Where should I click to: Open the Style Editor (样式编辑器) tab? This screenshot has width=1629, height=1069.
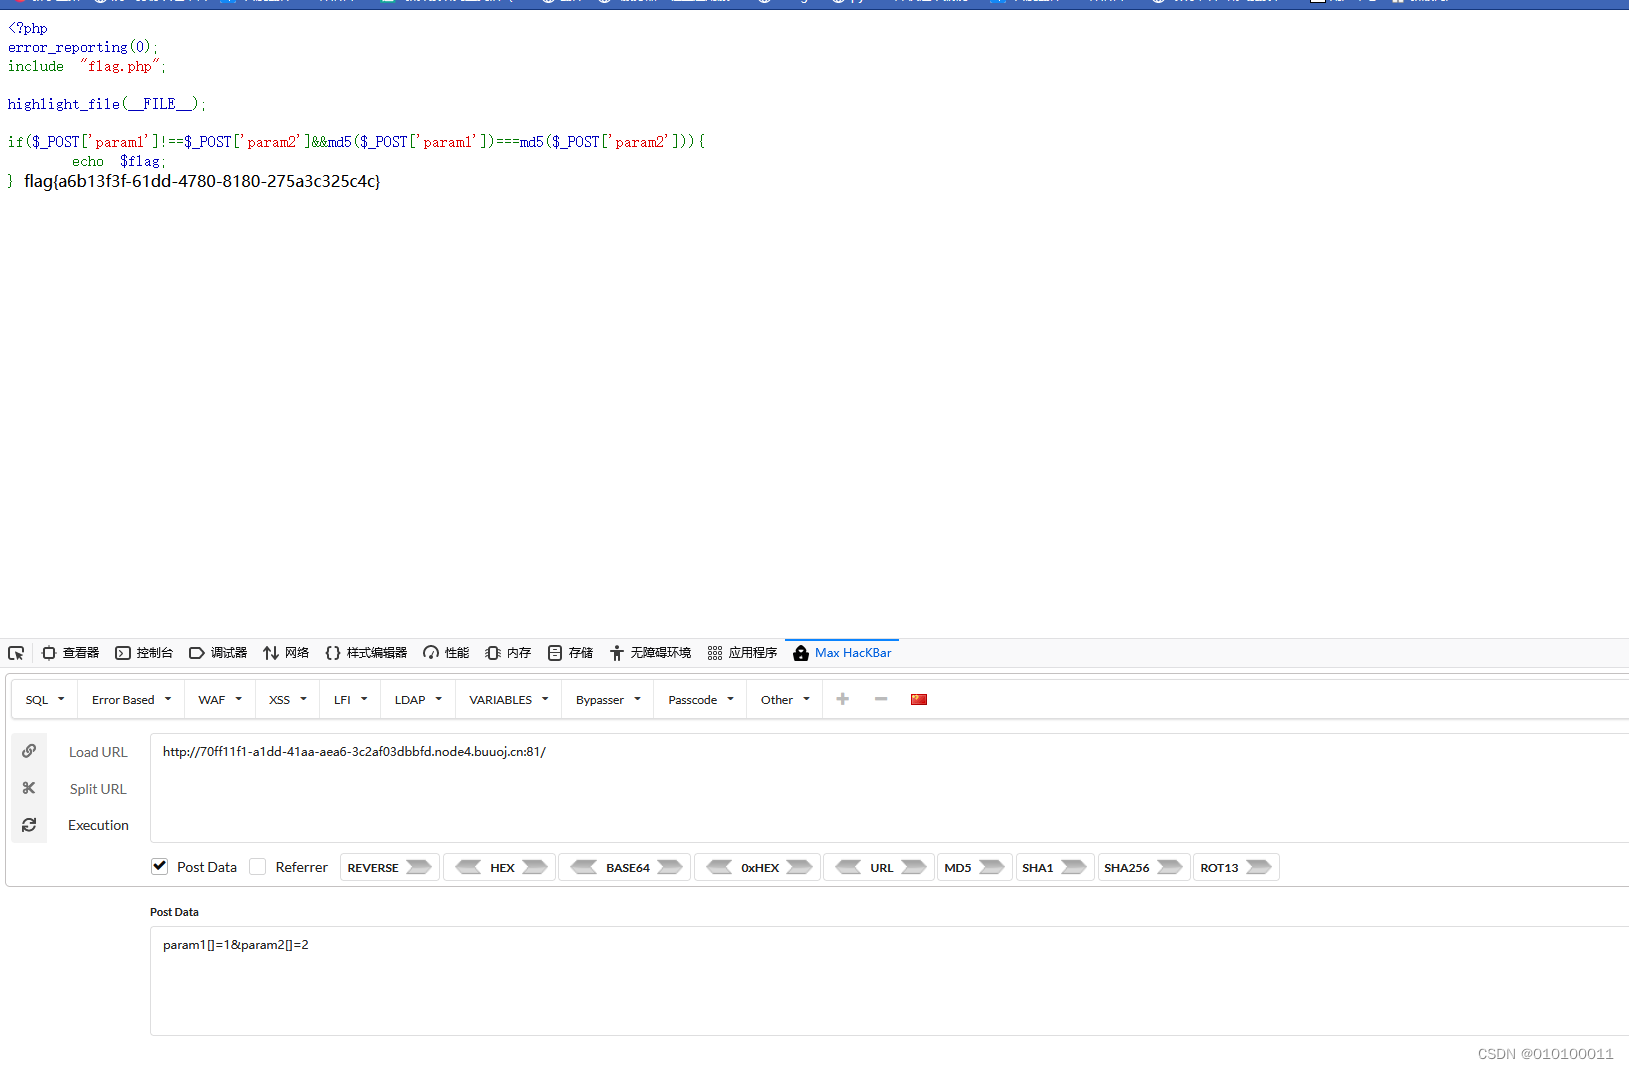366,653
